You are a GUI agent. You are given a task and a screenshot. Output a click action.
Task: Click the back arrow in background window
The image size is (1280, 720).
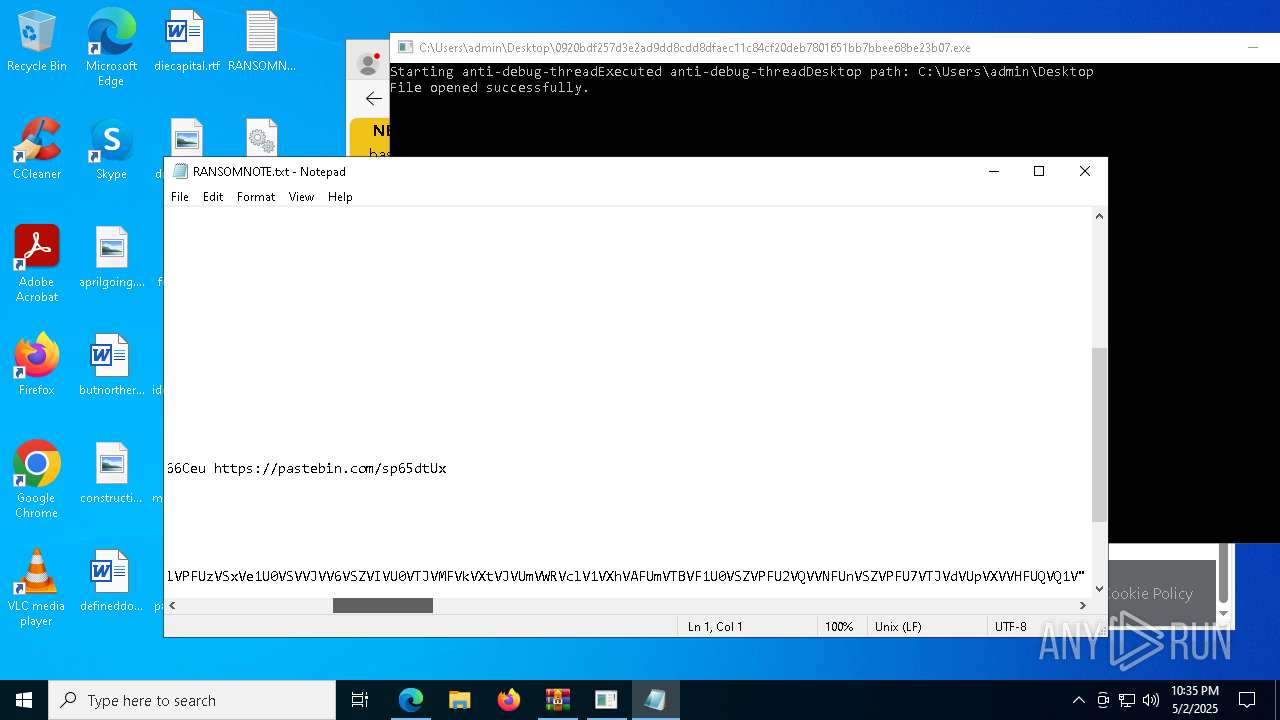(373, 98)
